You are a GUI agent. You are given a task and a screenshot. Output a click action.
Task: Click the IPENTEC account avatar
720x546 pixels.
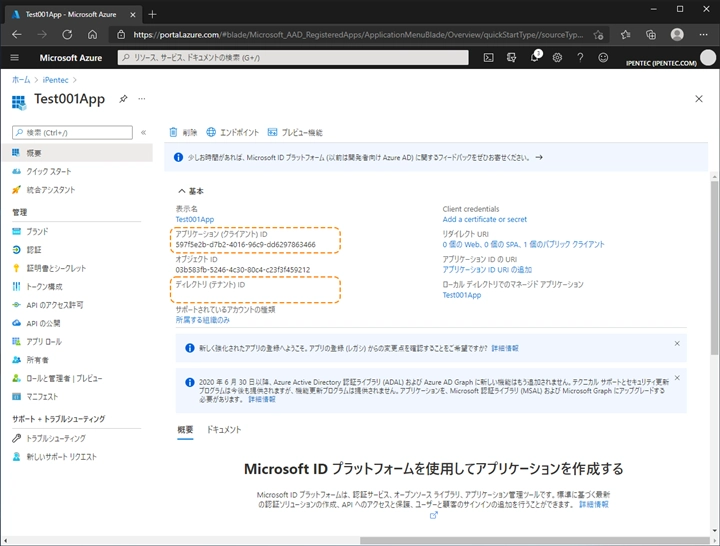708,58
